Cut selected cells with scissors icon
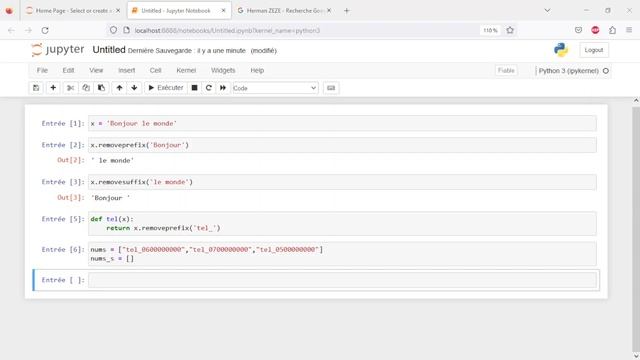The image size is (640, 360). pyautogui.click(x=70, y=88)
